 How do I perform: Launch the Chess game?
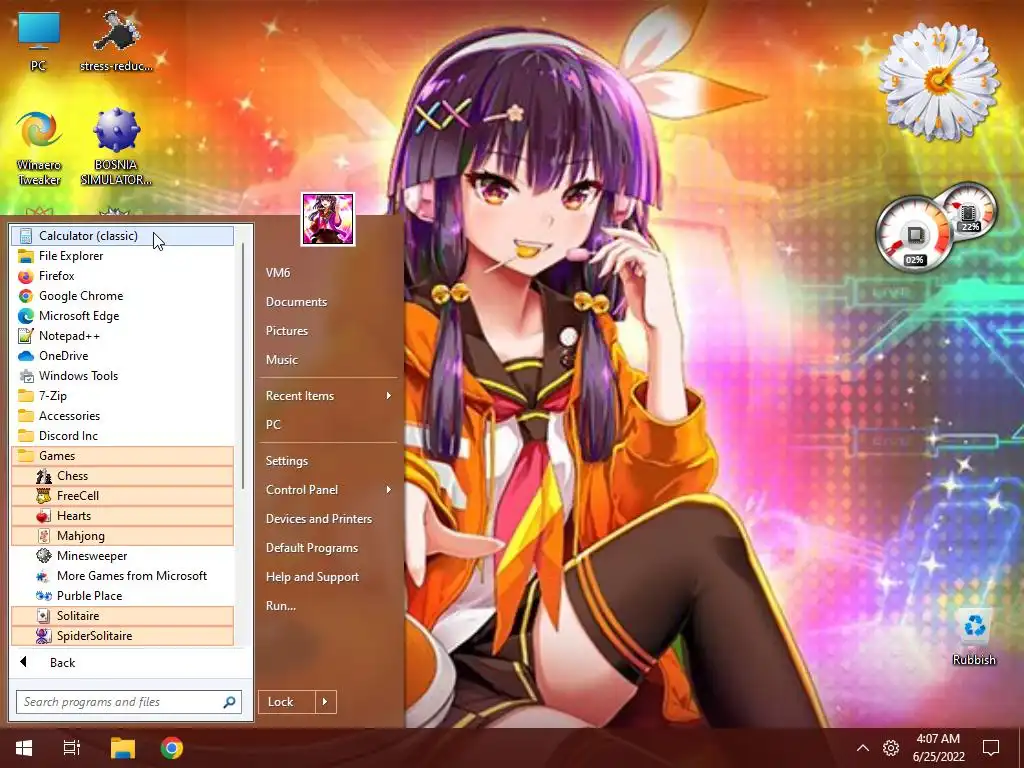pyautogui.click(x=122, y=476)
